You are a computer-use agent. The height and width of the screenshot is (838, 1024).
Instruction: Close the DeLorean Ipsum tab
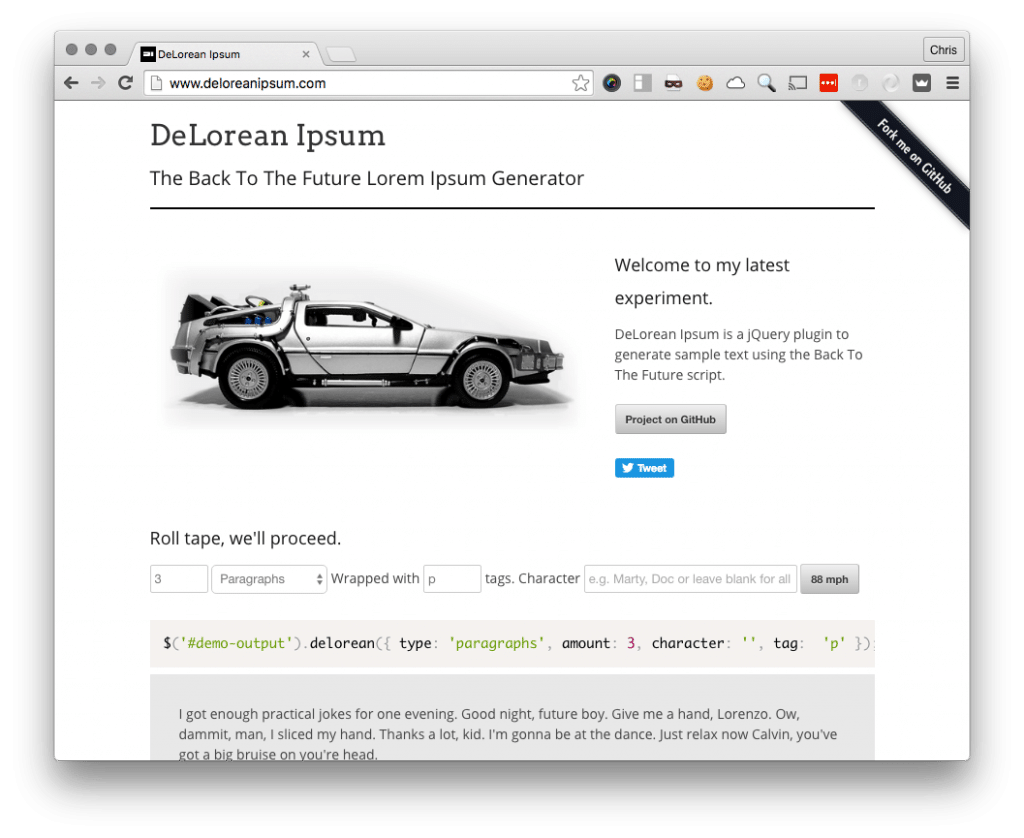[x=306, y=54]
